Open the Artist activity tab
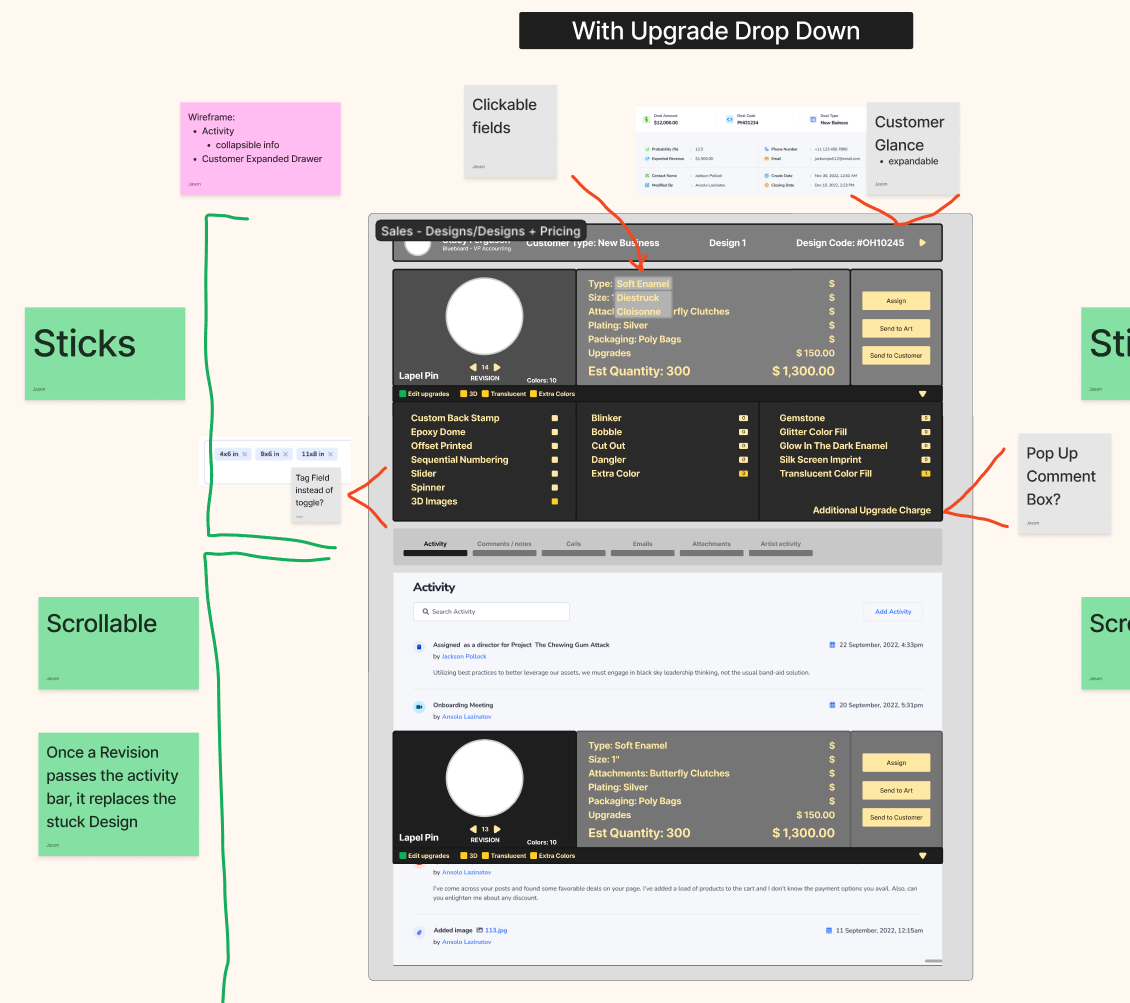Screen dimensions: 1130x1003 [x=781, y=548]
